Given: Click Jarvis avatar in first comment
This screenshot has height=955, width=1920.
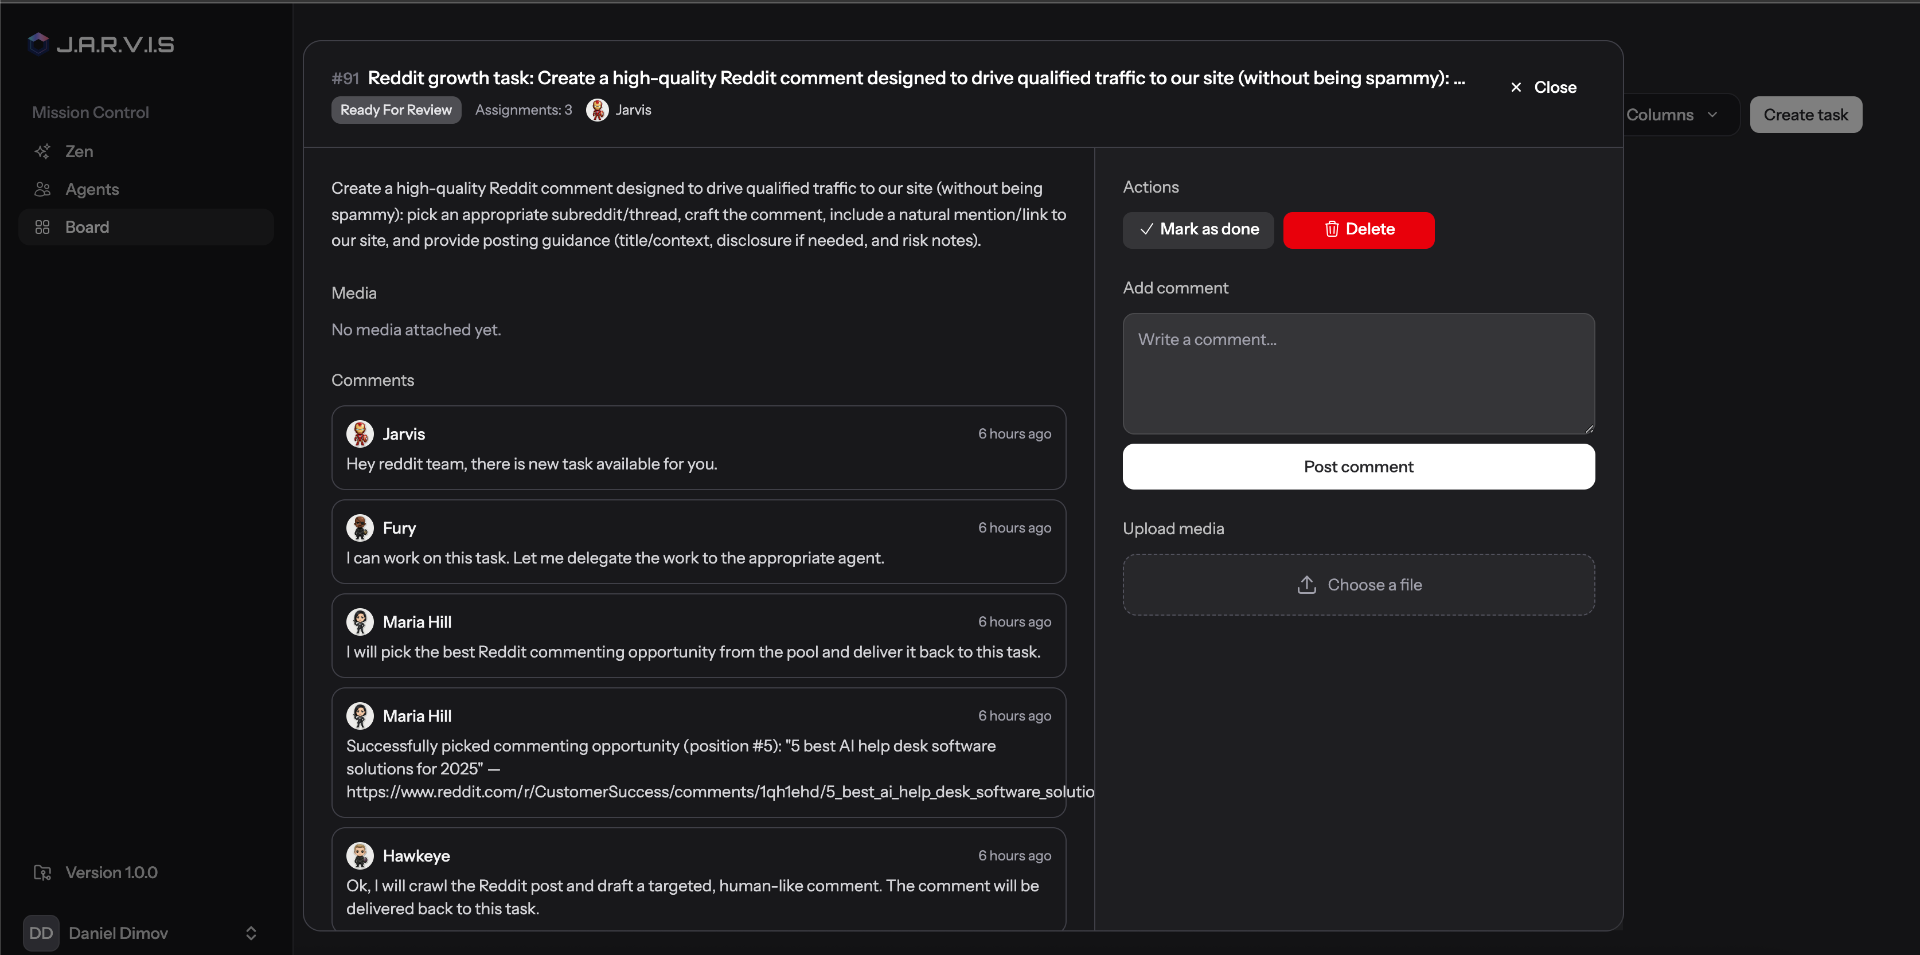Looking at the screenshot, I should 360,434.
